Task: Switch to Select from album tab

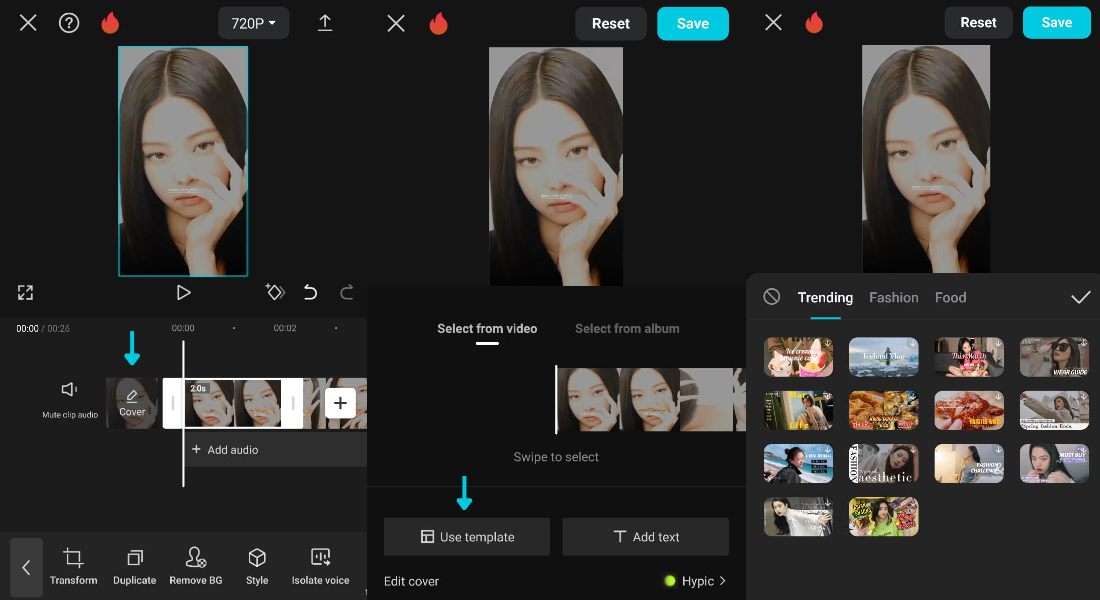Action: (x=627, y=328)
